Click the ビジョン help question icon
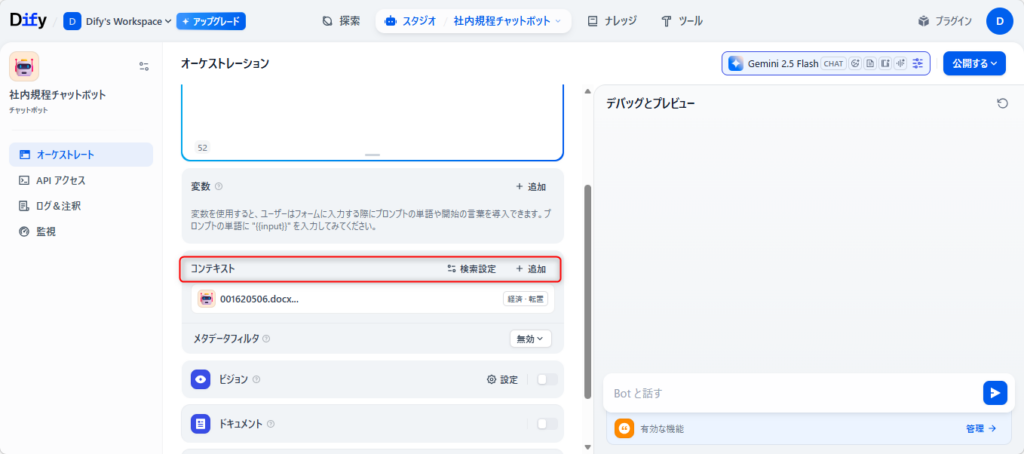1024x454 pixels. (x=257, y=380)
